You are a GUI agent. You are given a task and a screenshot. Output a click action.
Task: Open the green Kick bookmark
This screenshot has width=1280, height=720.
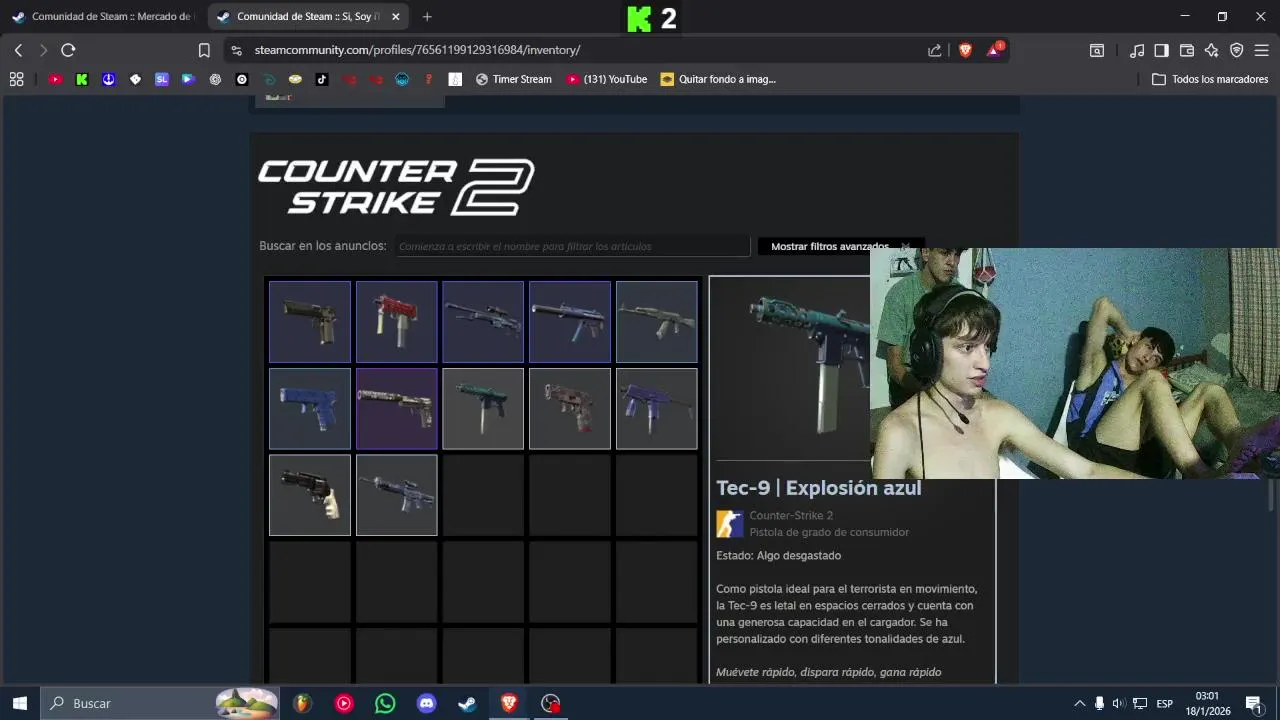tap(82, 79)
